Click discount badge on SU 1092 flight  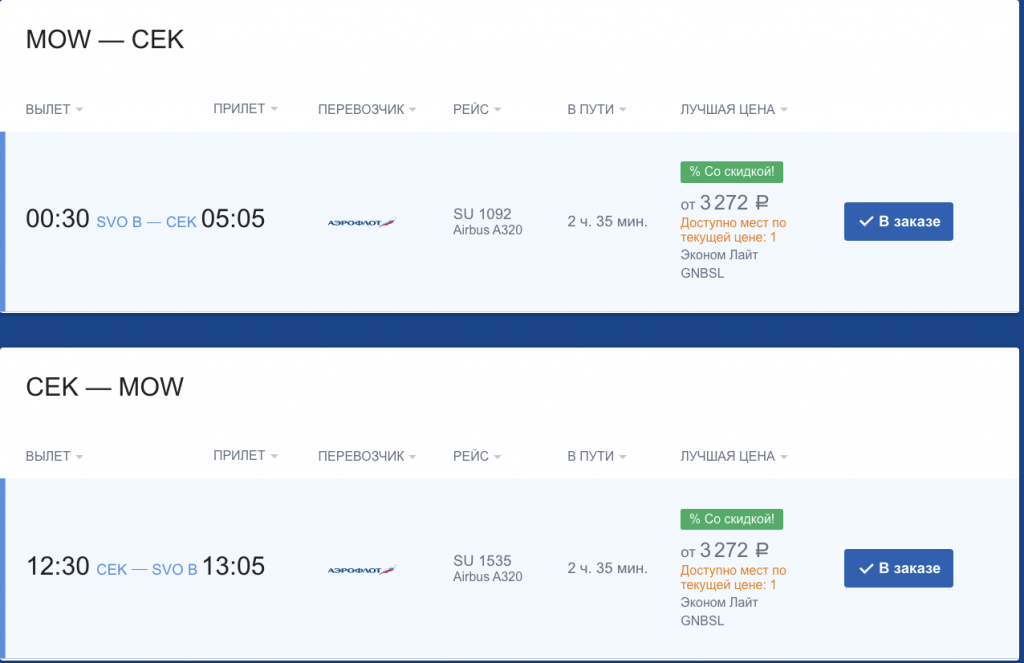pyautogui.click(x=731, y=172)
